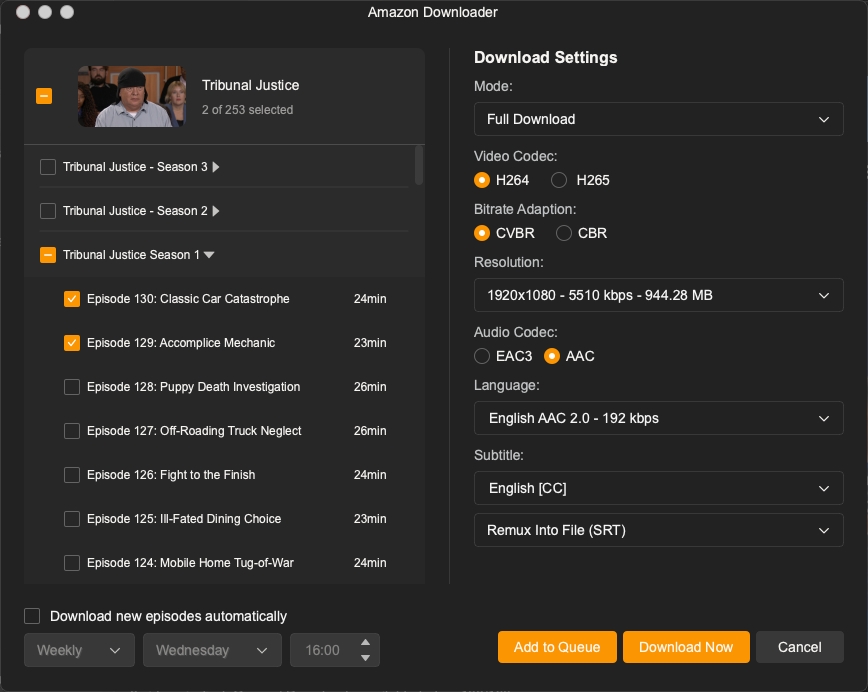
Task: Toggle the Tribunal Justice series master checkbox
Action: point(44,96)
